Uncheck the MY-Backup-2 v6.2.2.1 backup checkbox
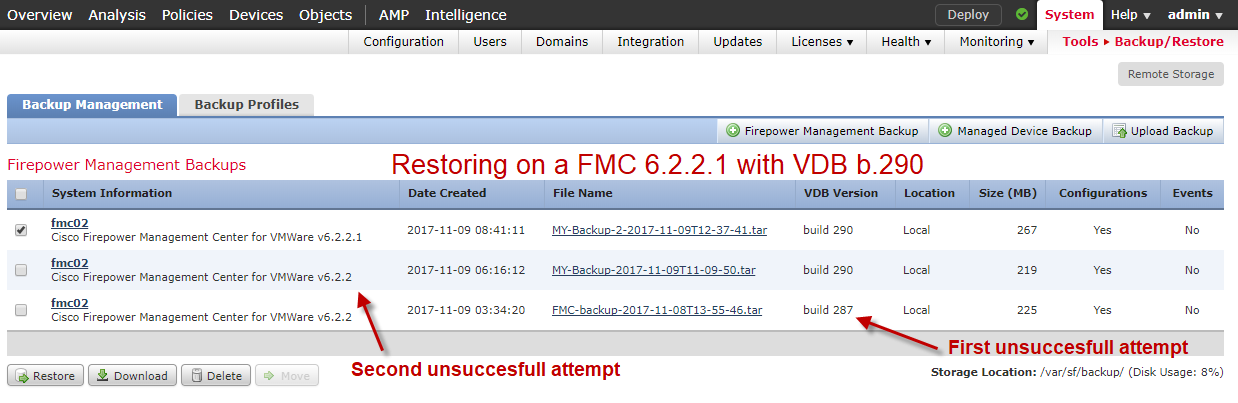This screenshot has width=1238, height=403. pos(21,230)
